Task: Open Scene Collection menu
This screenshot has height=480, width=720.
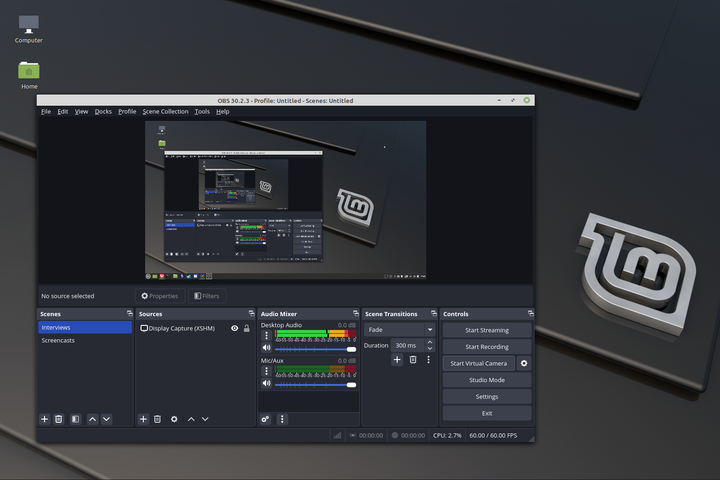Action: click(165, 112)
